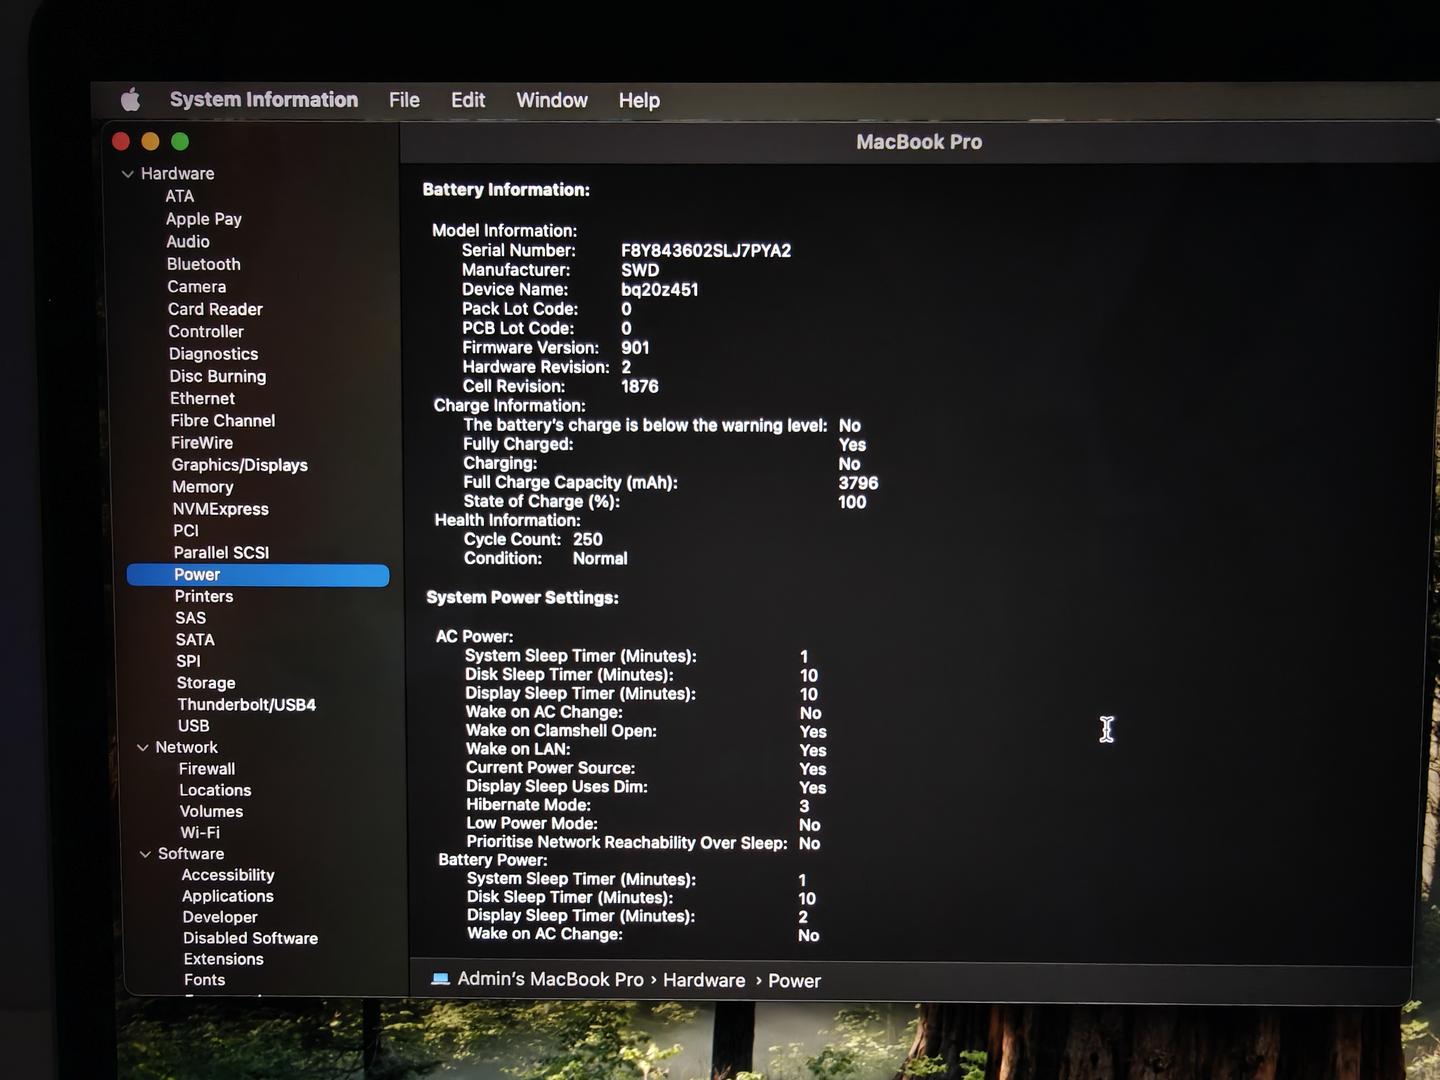The height and width of the screenshot is (1080, 1440).
Task: Click the green zoom window button
Action: click(180, 142)
